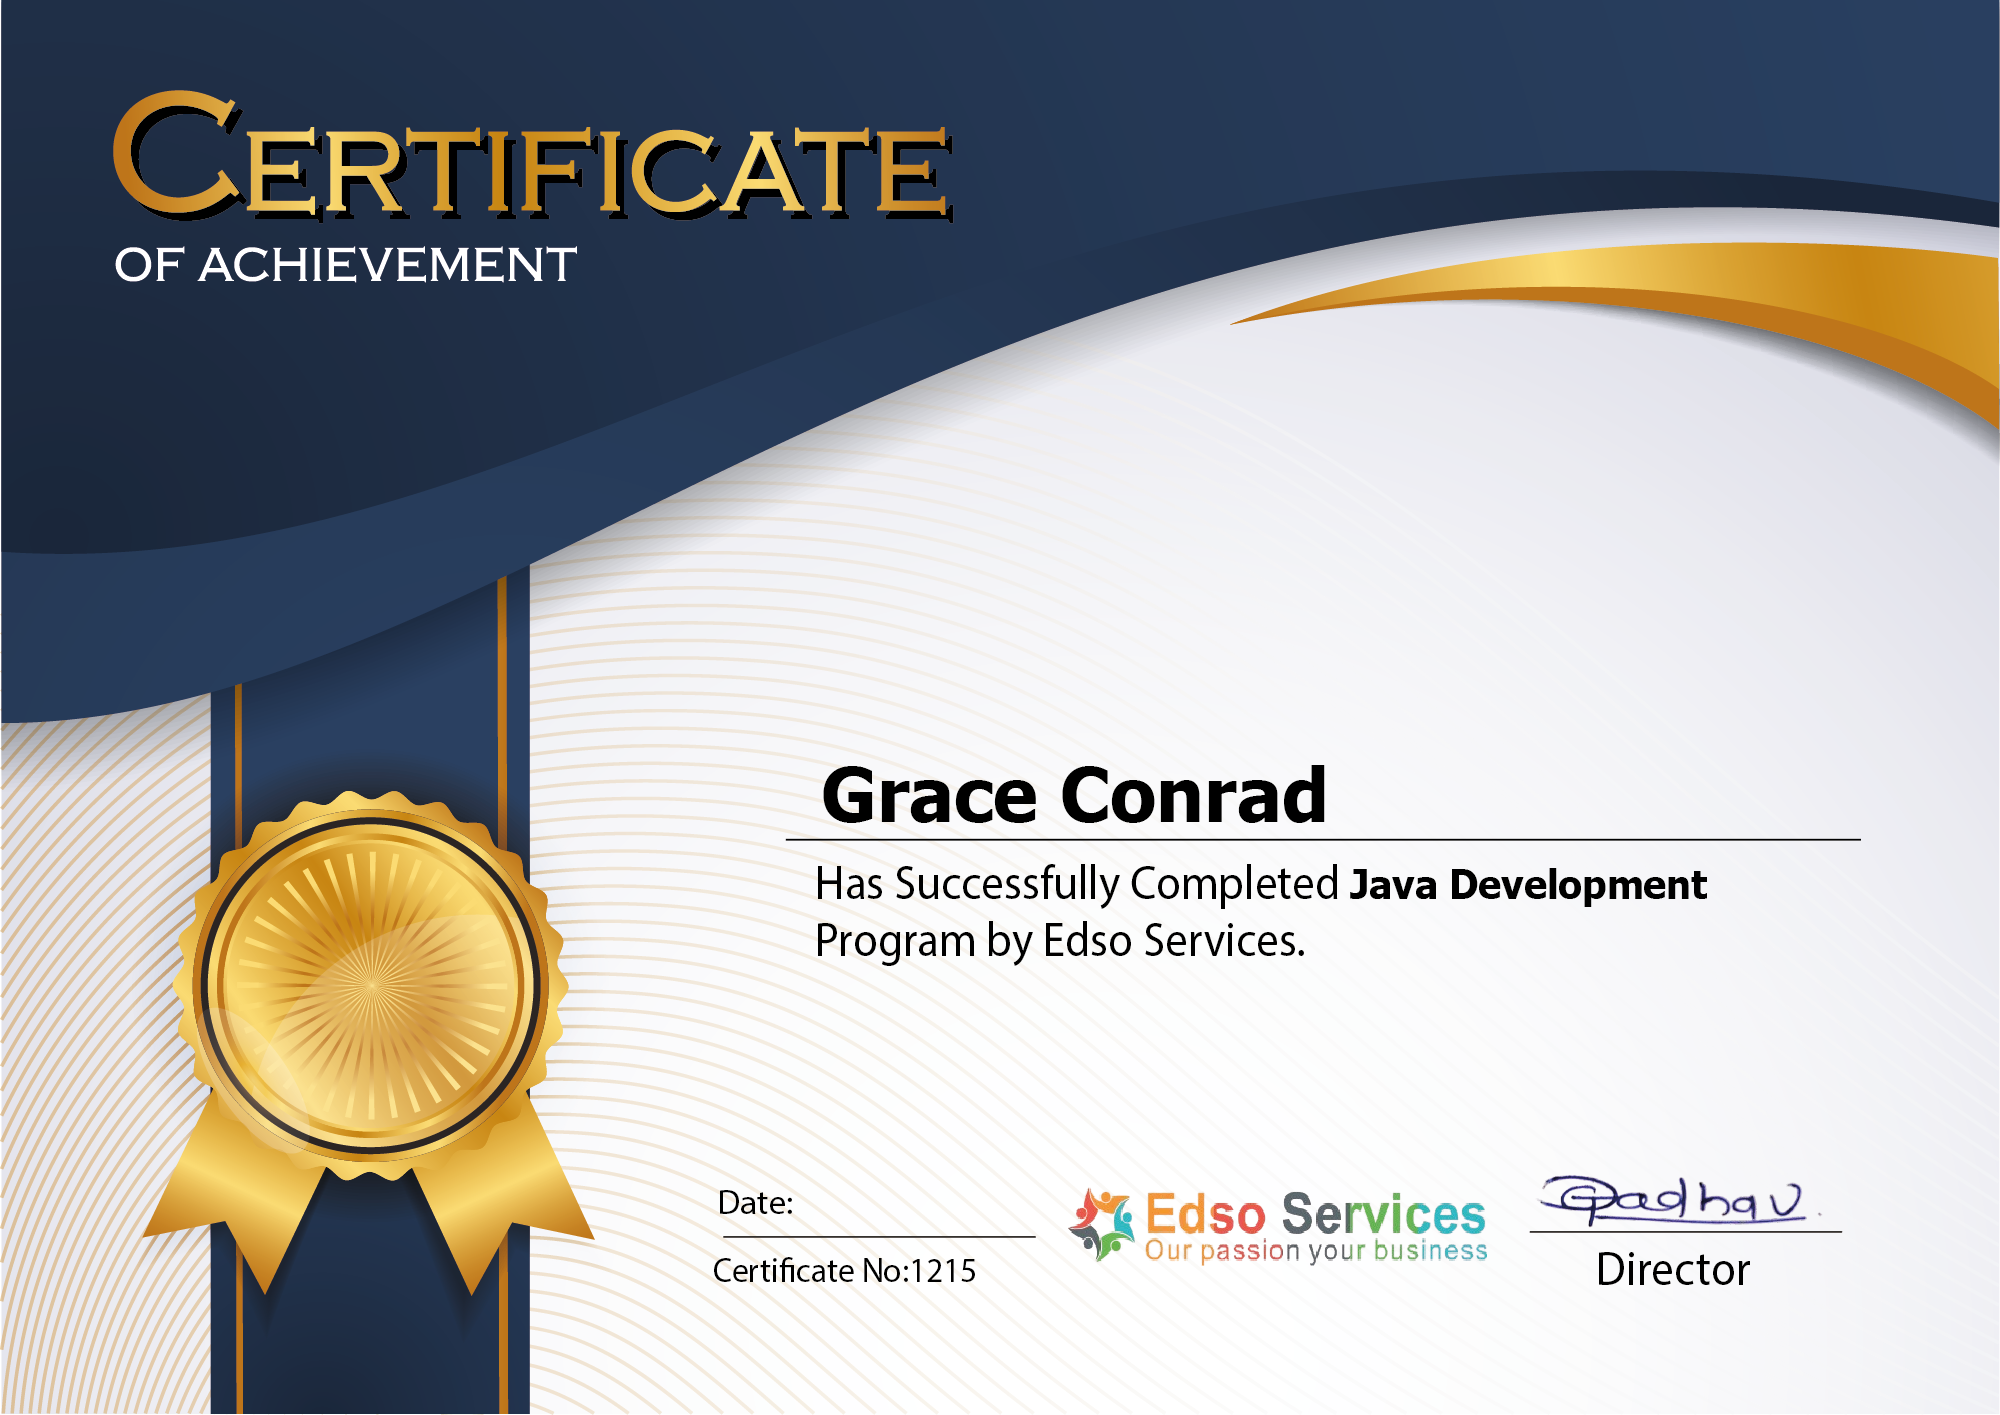Click 'Certificate No:1215' text
The height and width of the screenshot is (1415, 2000).
(844, 1270)
